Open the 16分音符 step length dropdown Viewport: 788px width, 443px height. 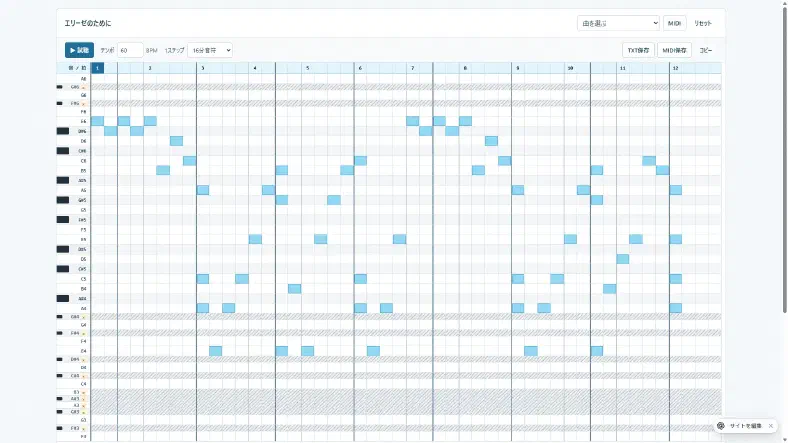pos(210,50)
